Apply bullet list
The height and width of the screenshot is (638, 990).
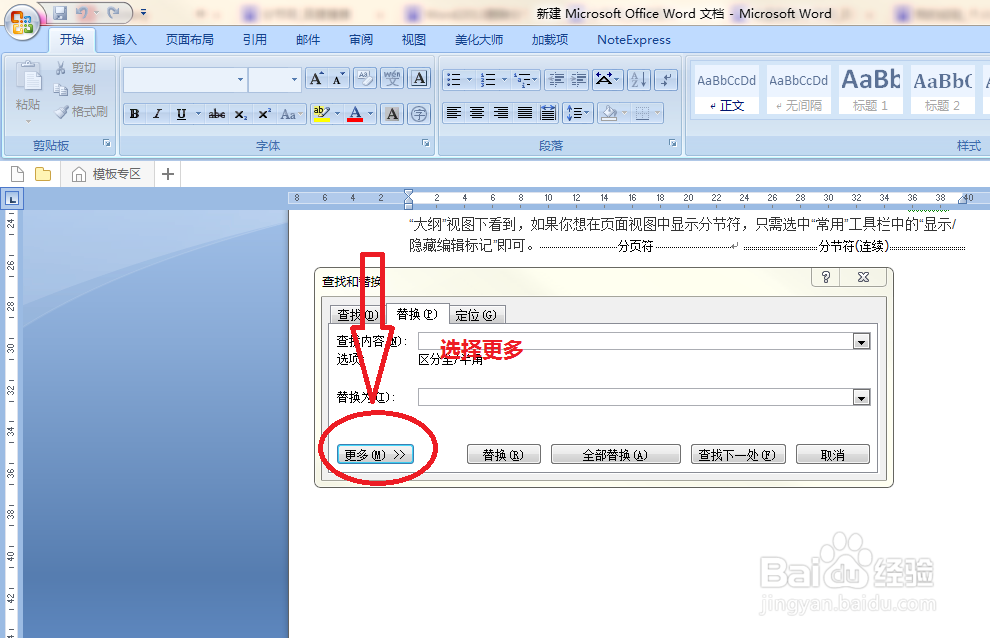click(x=453, y=80)
